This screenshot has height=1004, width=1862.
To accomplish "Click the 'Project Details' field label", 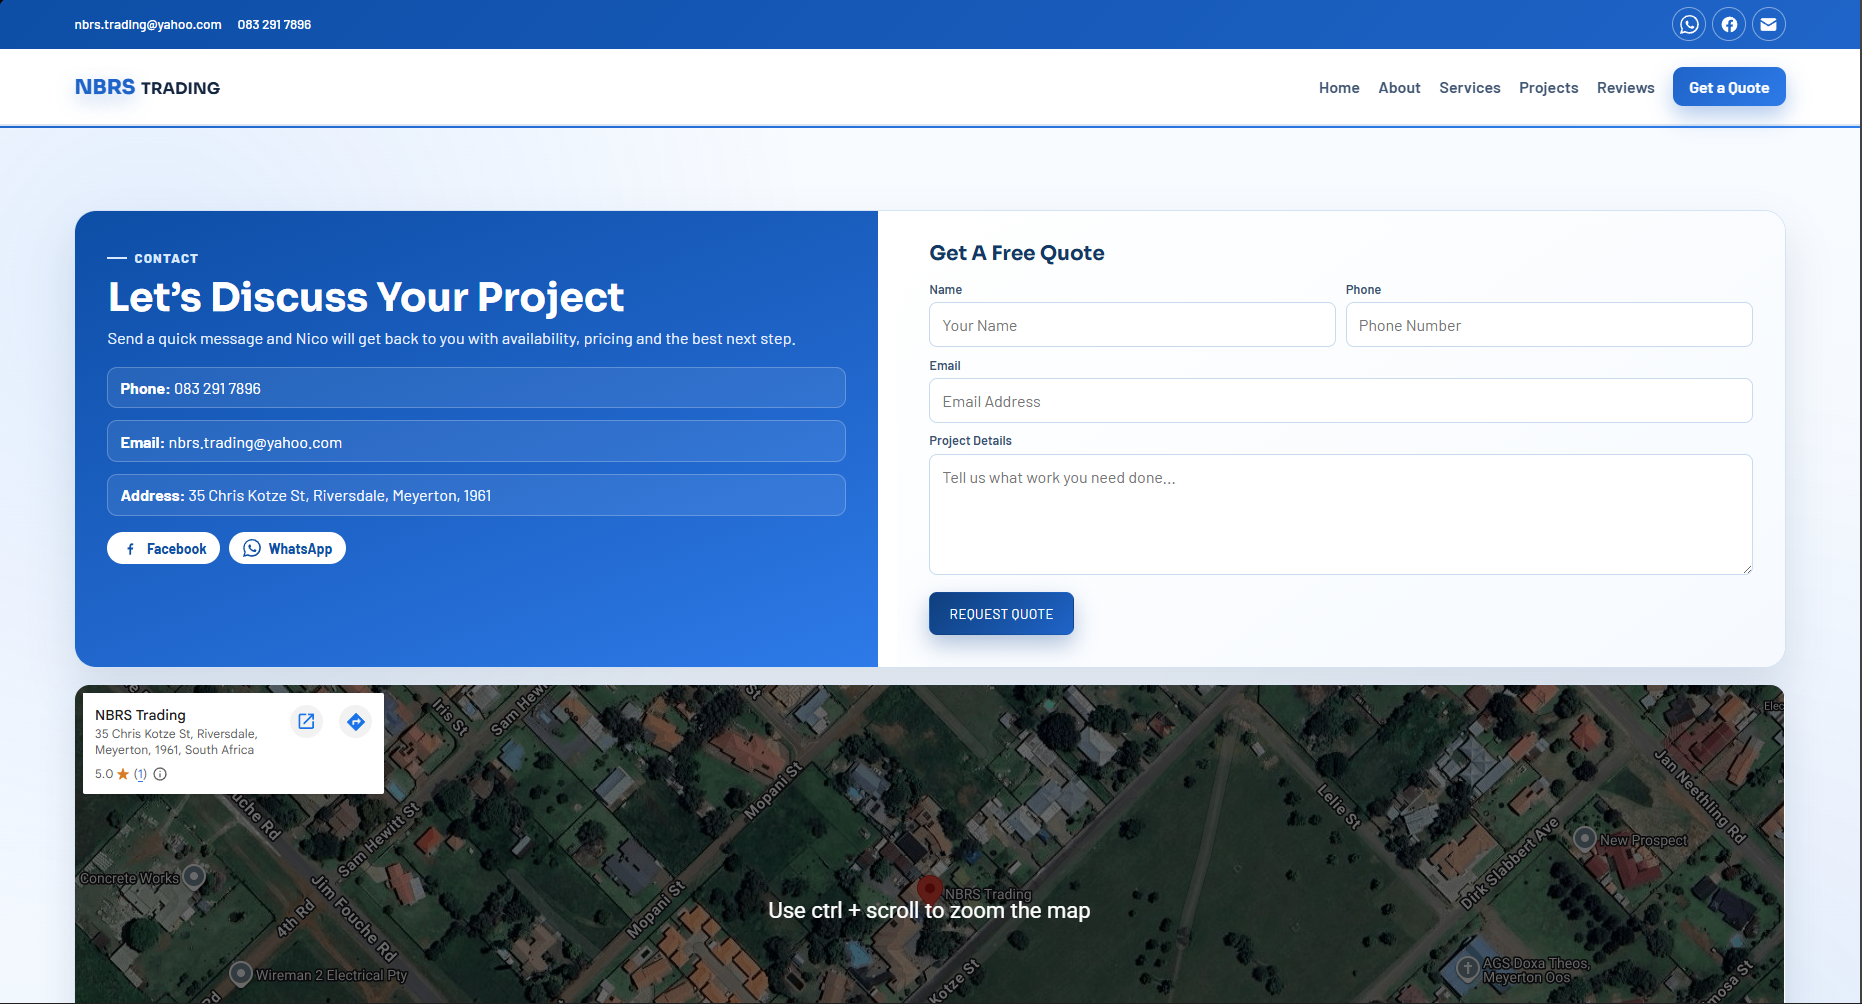I will pyautogui.click(x=970, y=441).
